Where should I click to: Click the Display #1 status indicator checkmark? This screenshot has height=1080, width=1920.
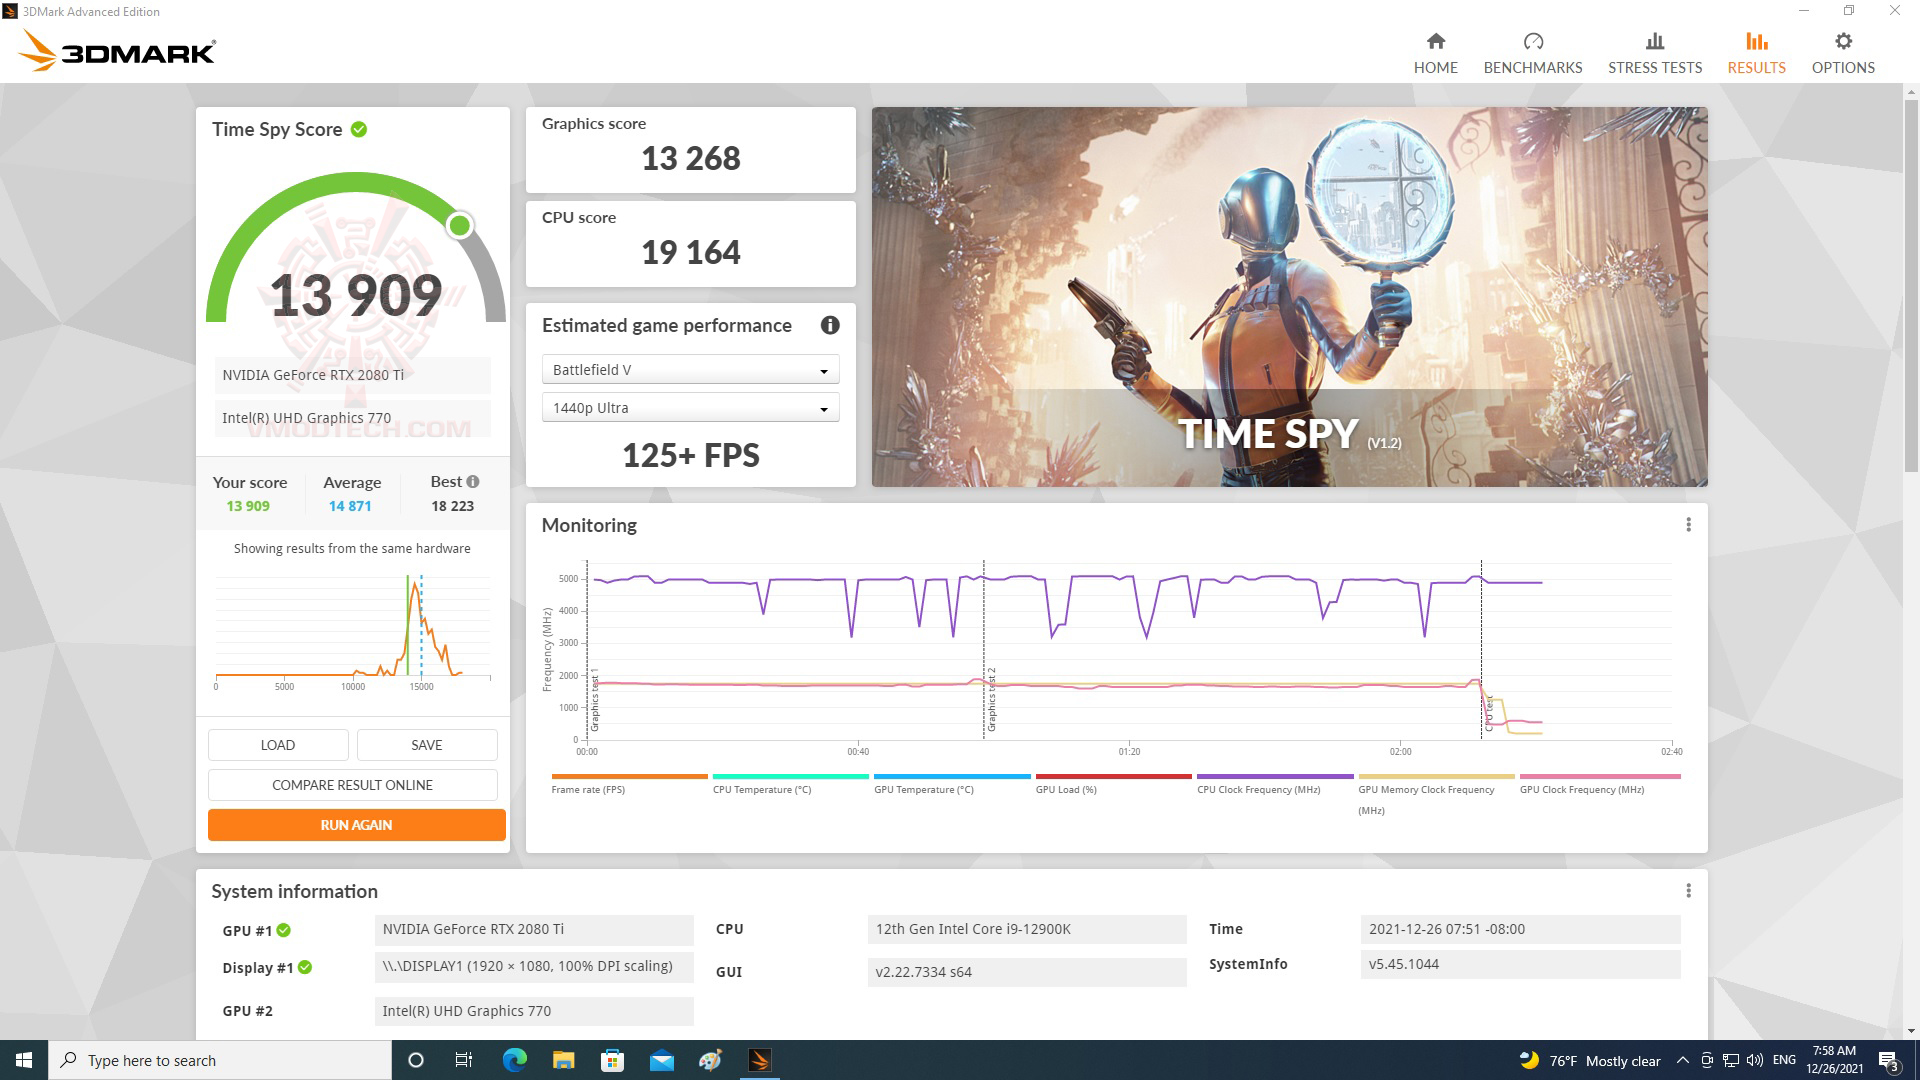point(299,965)
